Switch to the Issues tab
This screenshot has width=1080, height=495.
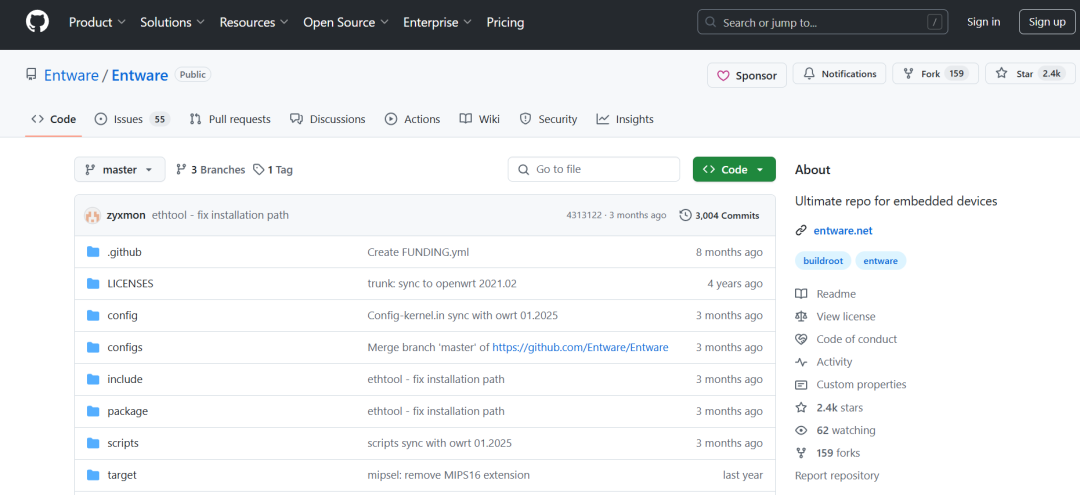132,119
